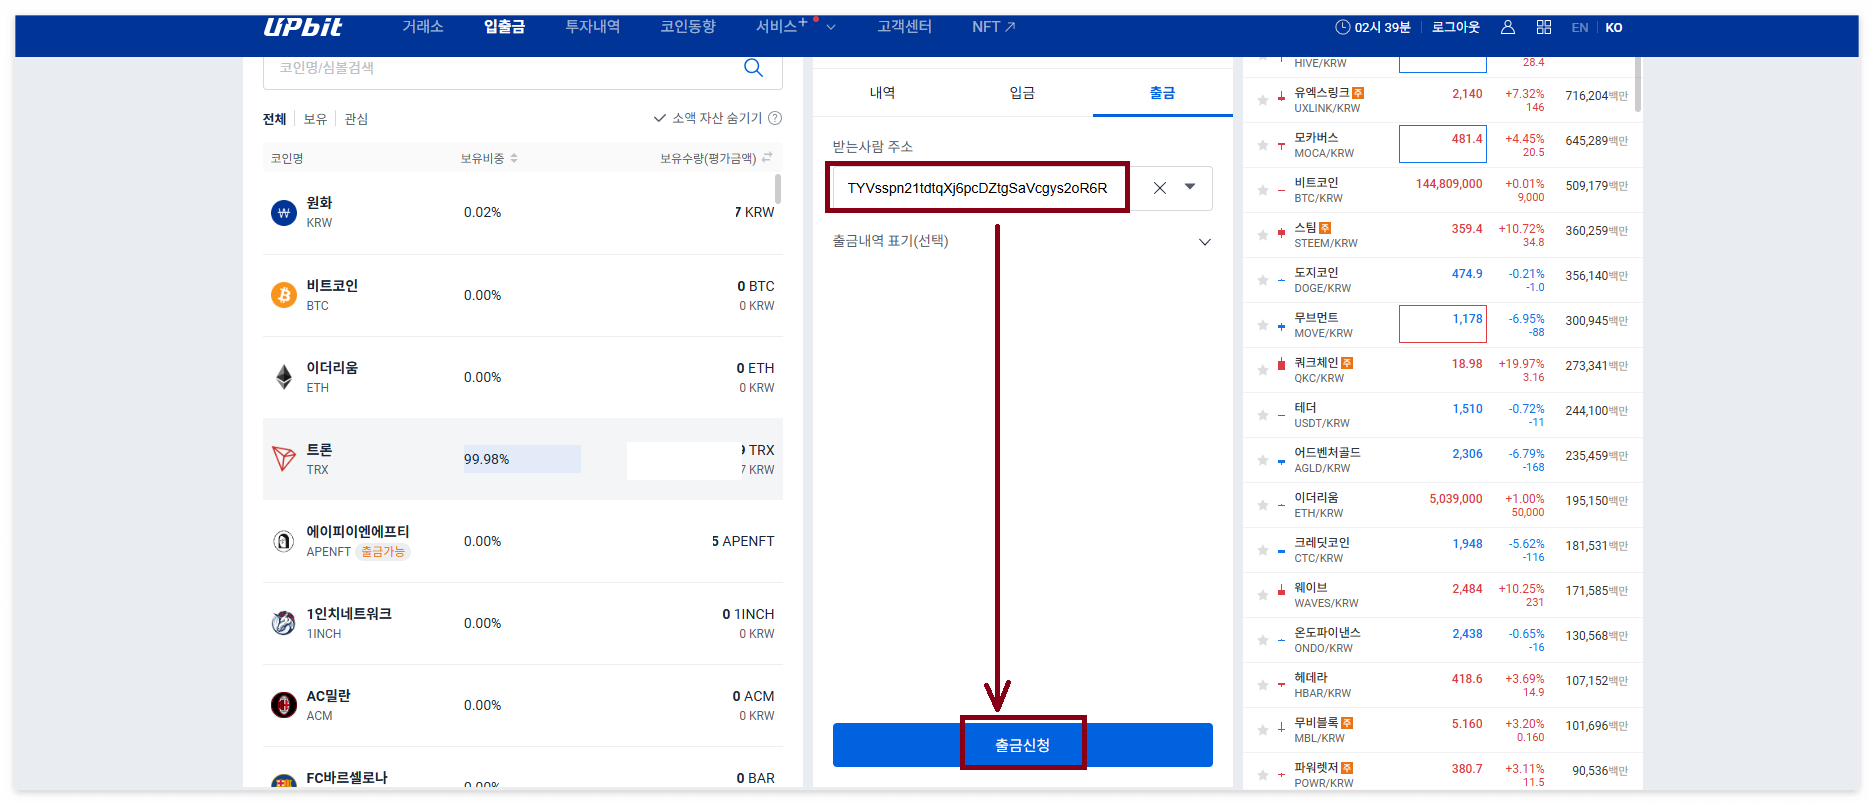
Task: Click the market list scrollbar
Action: tap(1637, 85)
